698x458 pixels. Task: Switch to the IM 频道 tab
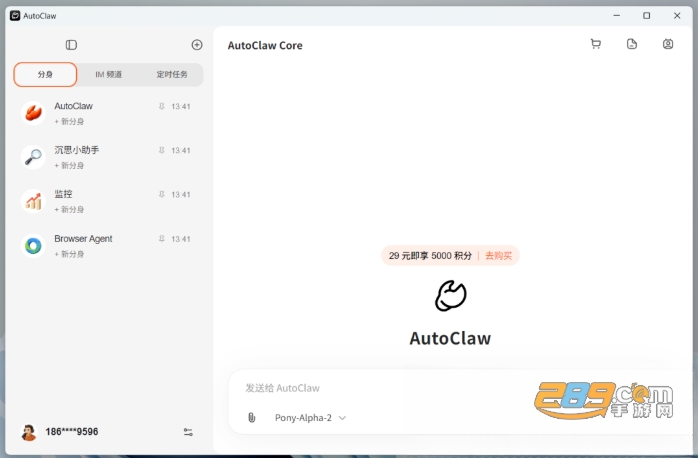109,74
